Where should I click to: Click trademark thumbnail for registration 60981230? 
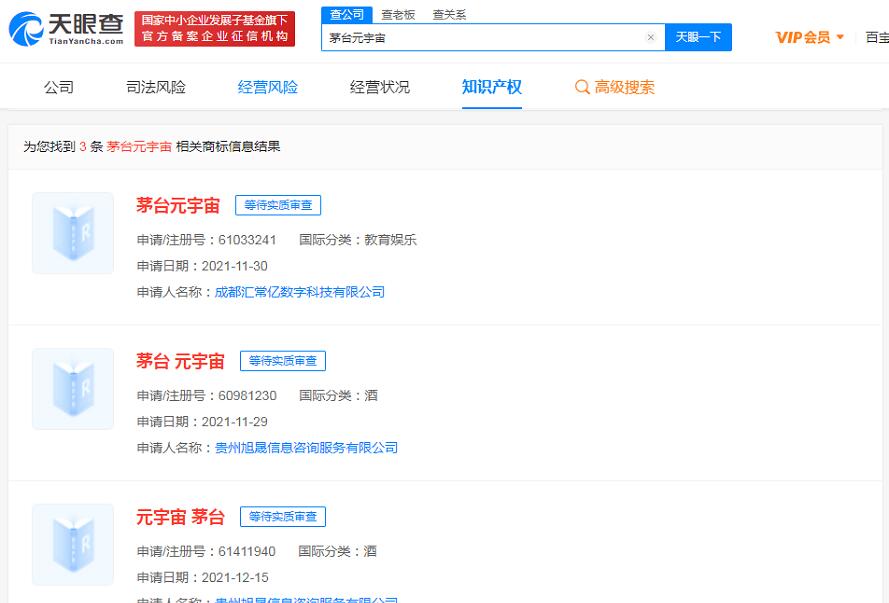tap(73, 389)
